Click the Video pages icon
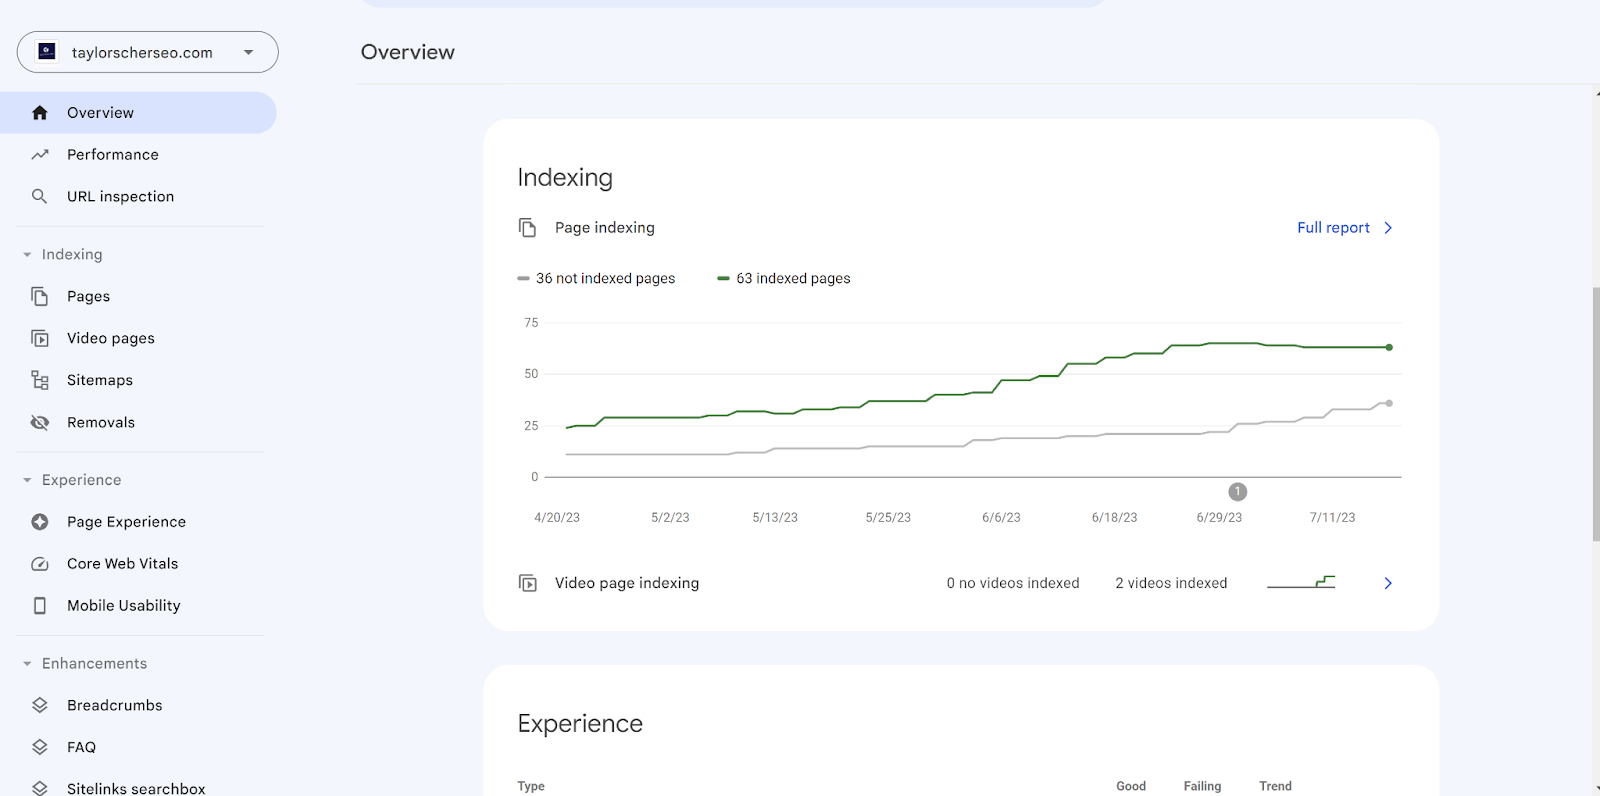Image resolution: width=1600 pixels, height=796 pixels. tap(40, 339)
